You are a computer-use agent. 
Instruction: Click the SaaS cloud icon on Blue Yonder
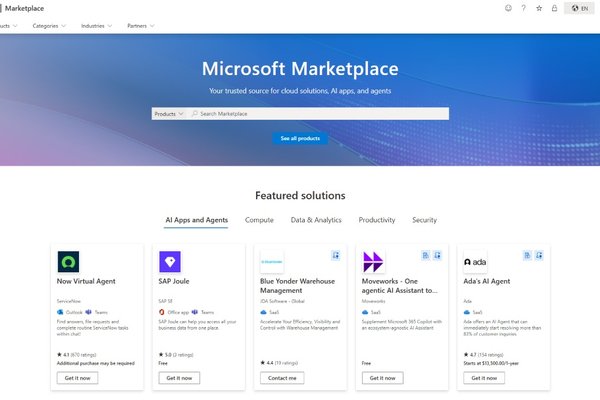coord(263,312)
